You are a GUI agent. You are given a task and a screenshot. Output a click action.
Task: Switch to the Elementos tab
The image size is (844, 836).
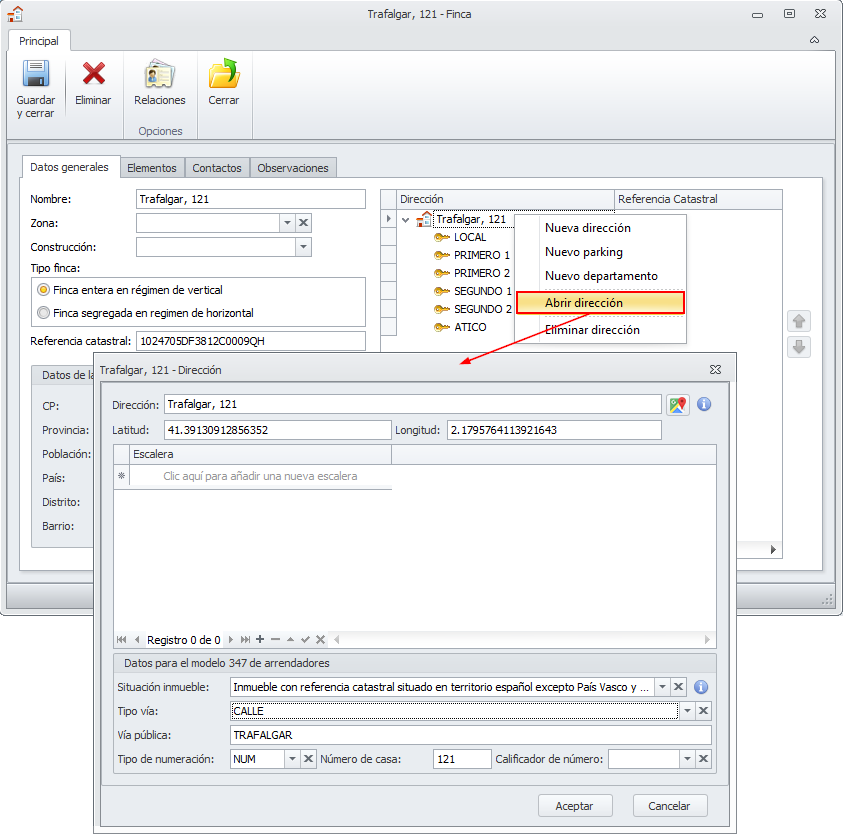pos(152,168)
